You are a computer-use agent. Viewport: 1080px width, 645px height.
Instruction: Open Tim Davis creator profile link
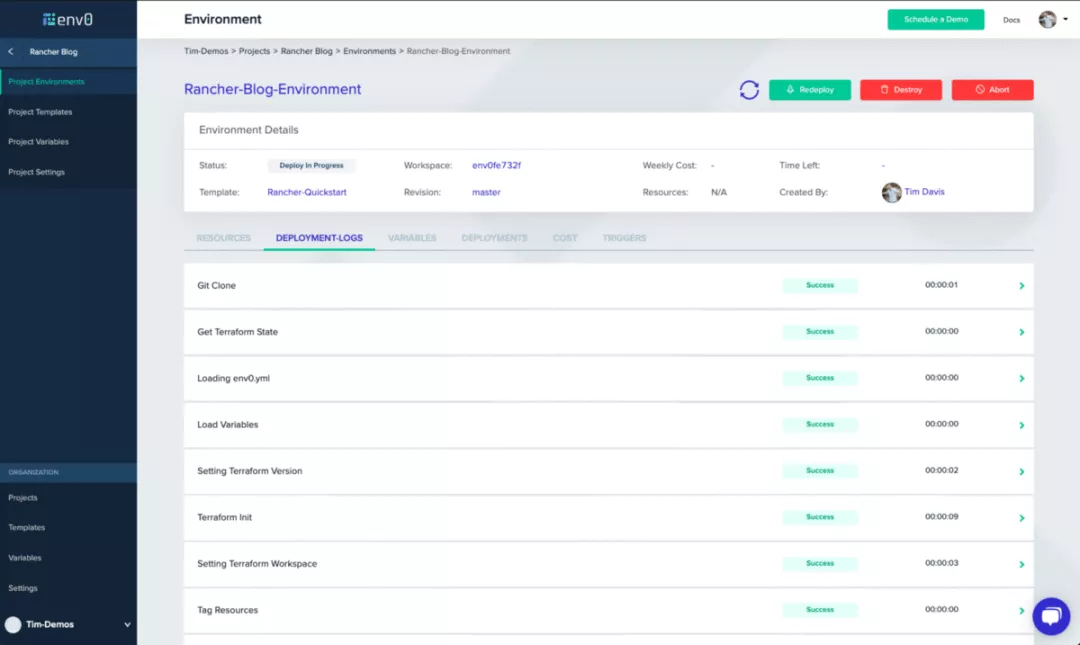924,192
